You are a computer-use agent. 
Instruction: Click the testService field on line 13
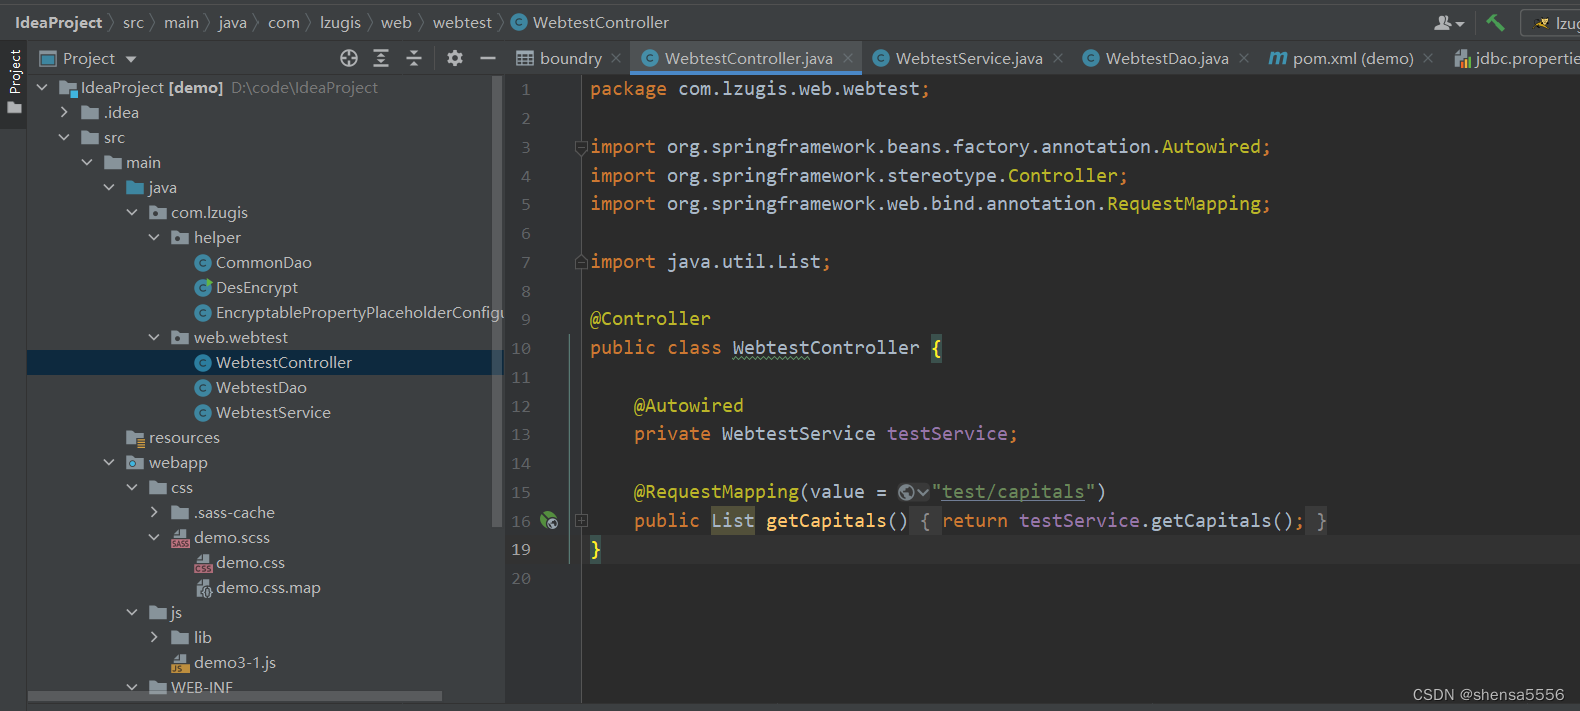point(947,434)
